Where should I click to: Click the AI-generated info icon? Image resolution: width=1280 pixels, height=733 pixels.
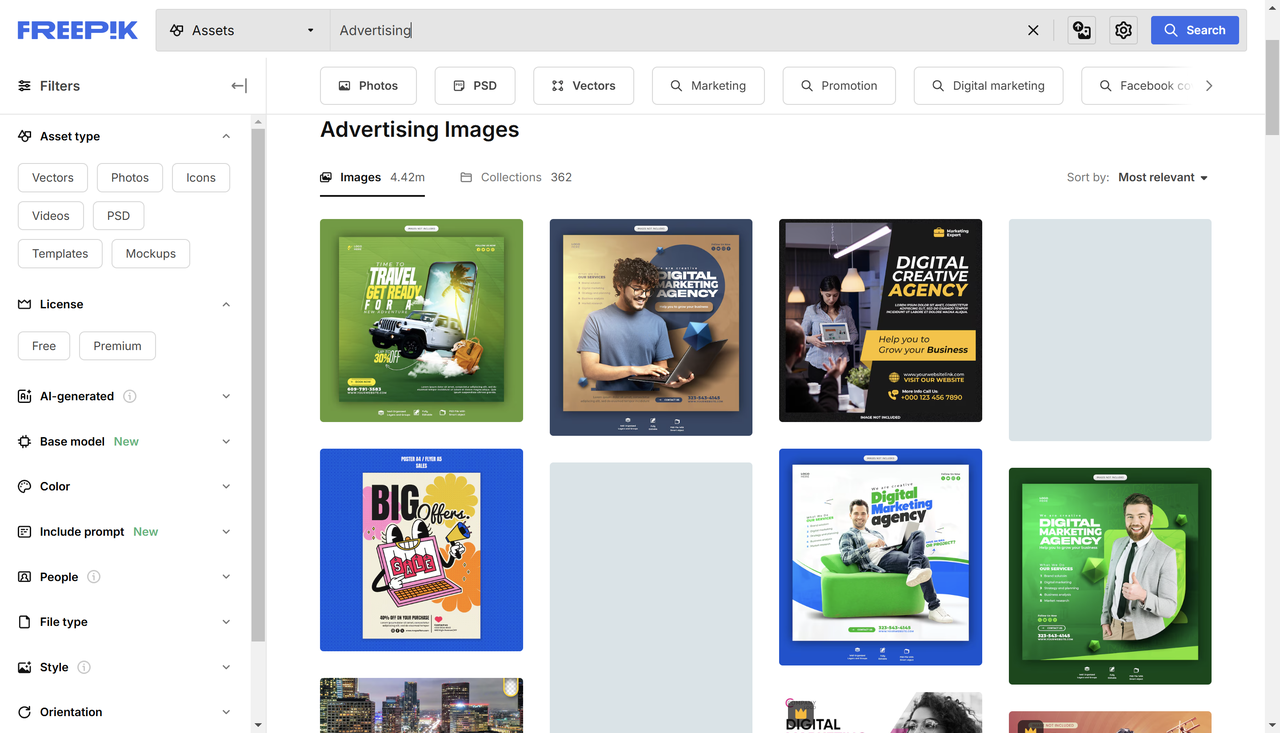pos(129,396)
